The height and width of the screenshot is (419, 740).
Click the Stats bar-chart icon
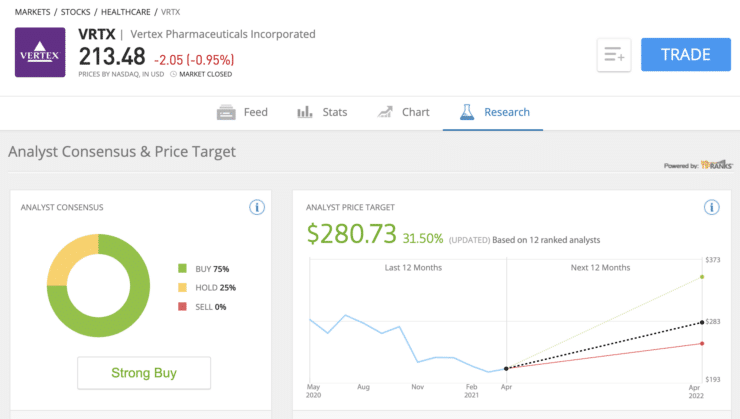tap(304, 112)
